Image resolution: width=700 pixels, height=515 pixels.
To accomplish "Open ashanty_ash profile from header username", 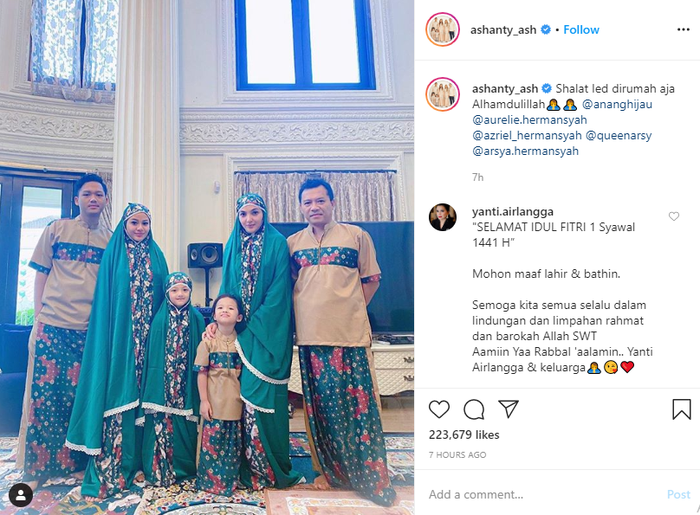I will point(503,30).
